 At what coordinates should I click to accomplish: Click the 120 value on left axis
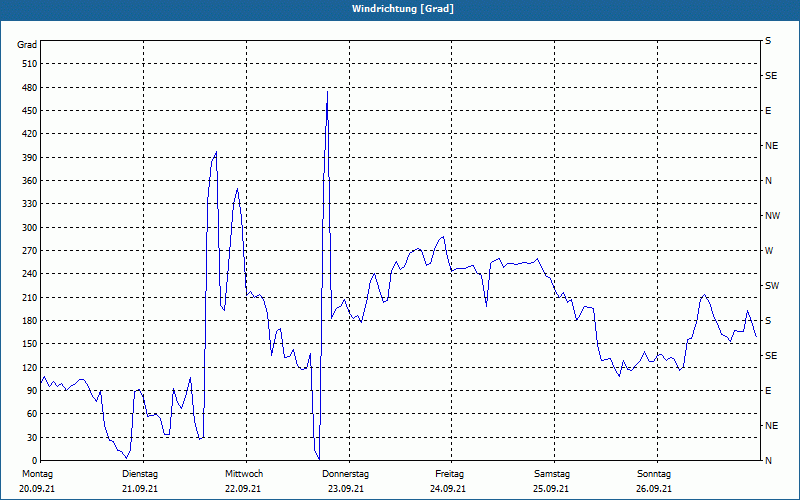30,367
